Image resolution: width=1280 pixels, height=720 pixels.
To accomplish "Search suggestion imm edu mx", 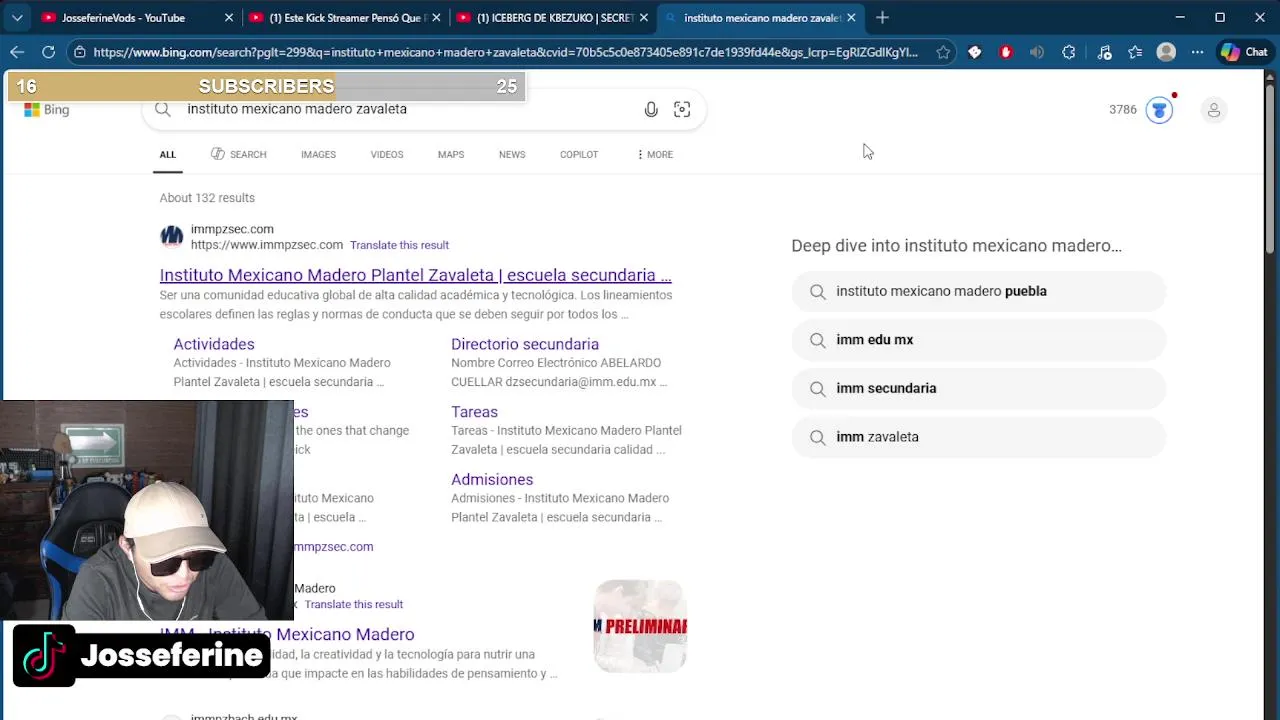I will [x=978, y=340].
